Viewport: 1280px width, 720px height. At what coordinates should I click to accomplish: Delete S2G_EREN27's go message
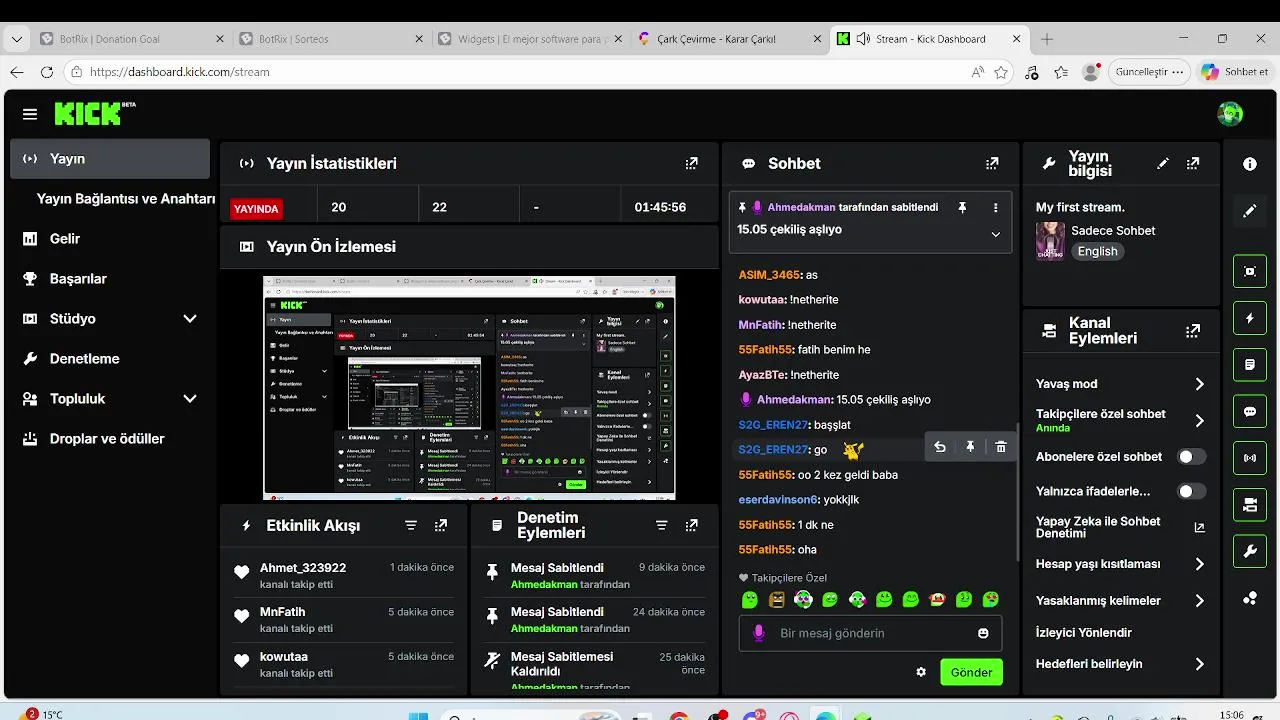tap(1001, 447)
